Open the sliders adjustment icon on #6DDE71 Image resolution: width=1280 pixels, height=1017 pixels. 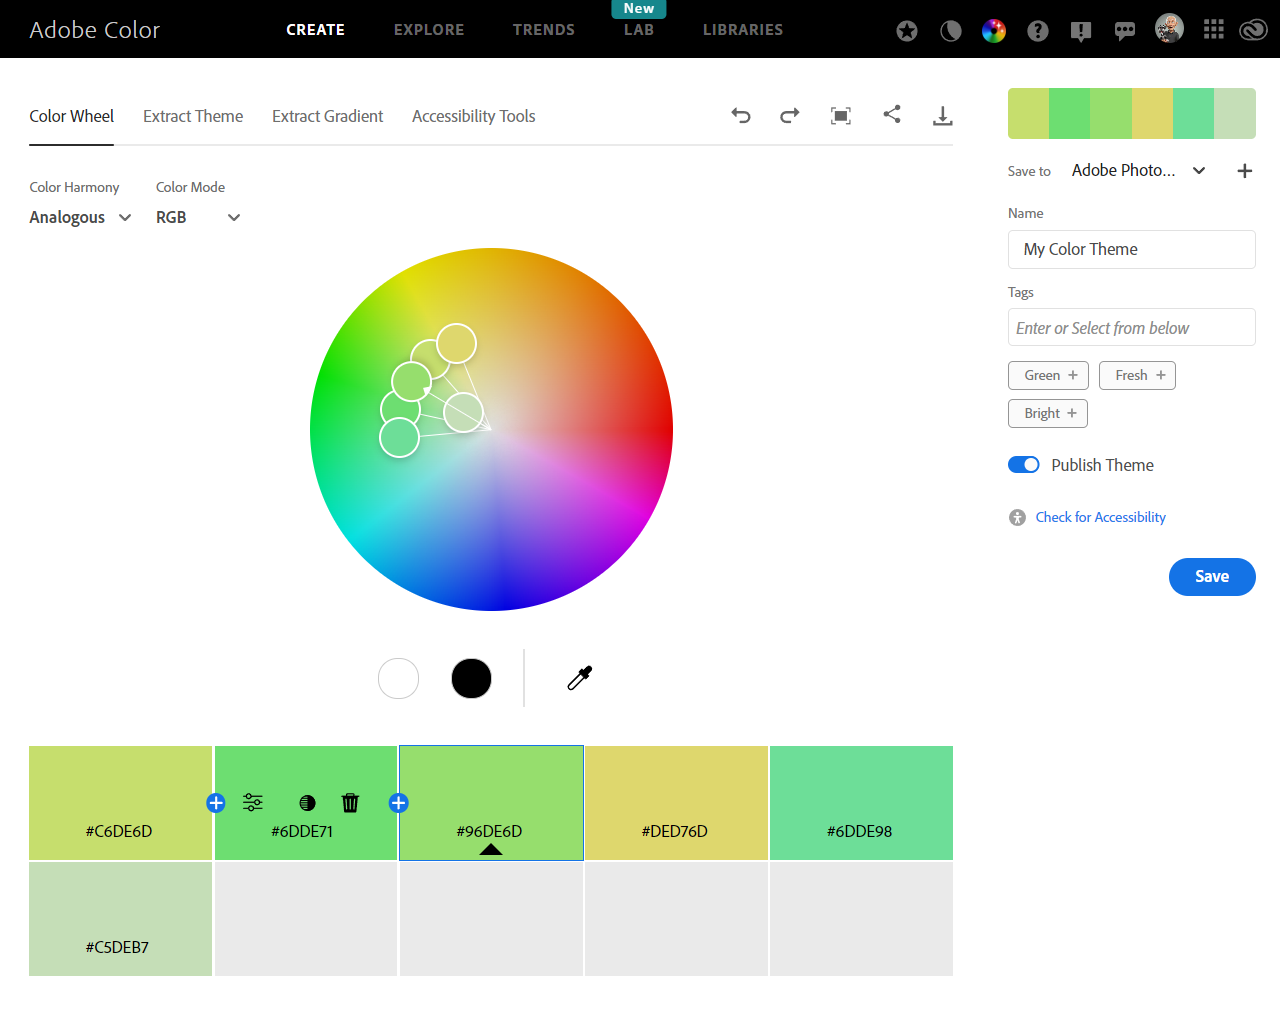253,803
